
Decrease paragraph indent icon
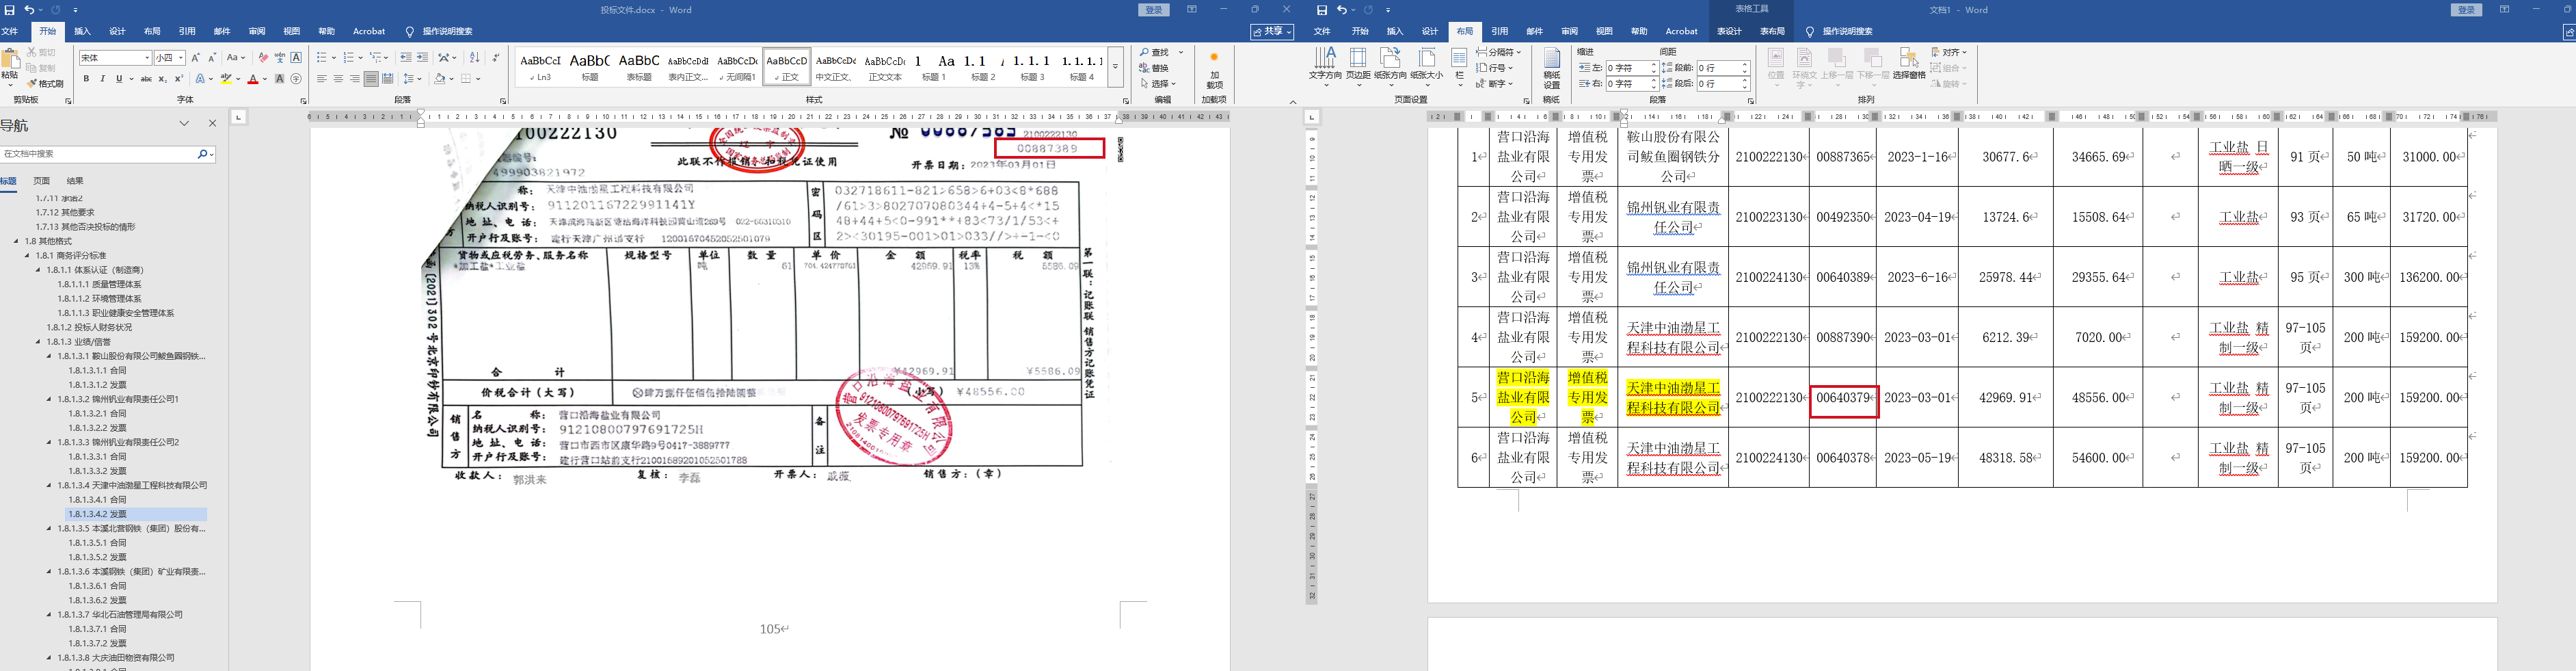(406, 58)
